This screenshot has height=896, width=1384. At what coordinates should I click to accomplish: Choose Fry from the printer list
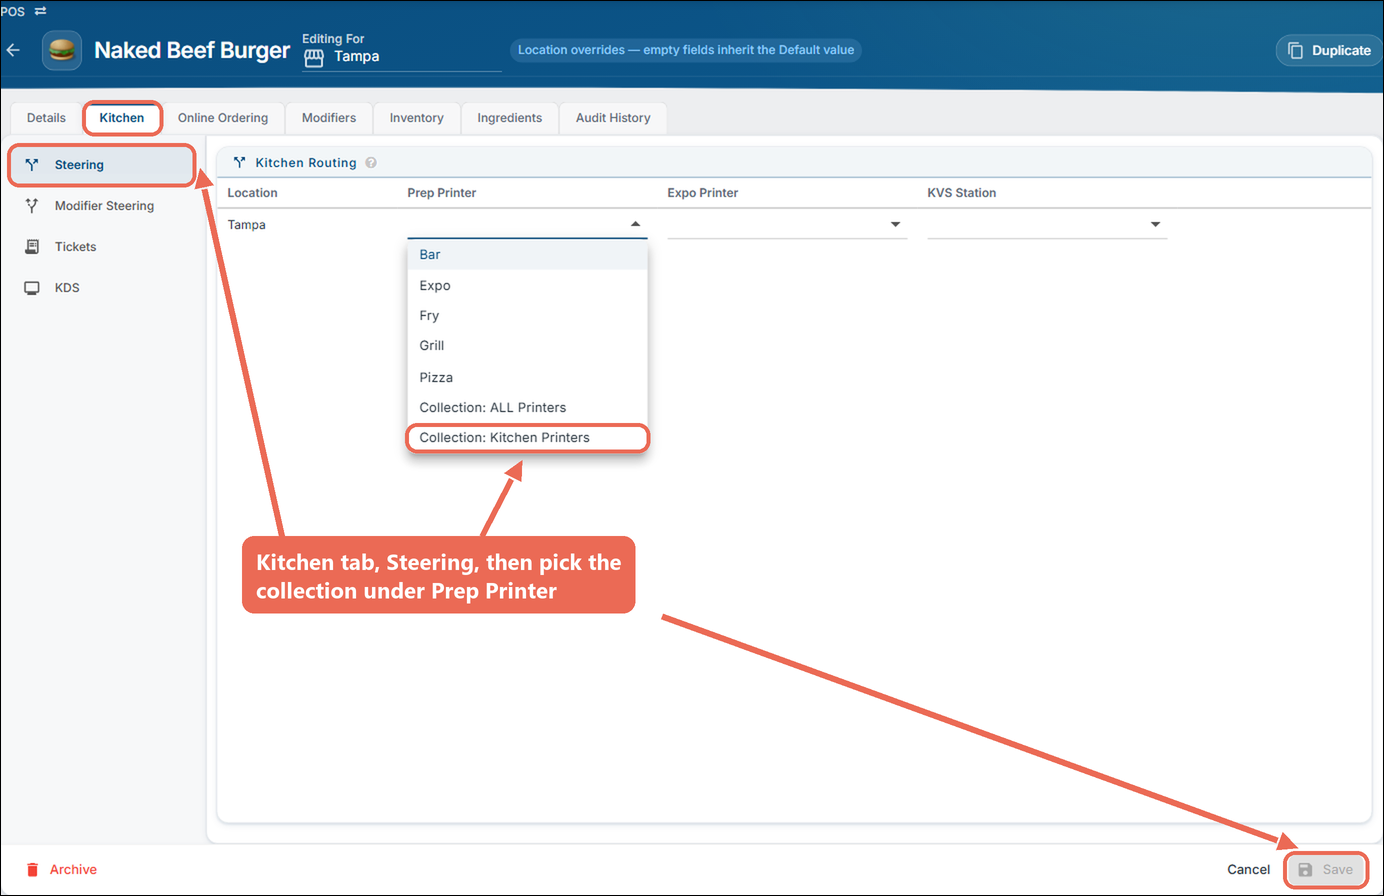527,316
